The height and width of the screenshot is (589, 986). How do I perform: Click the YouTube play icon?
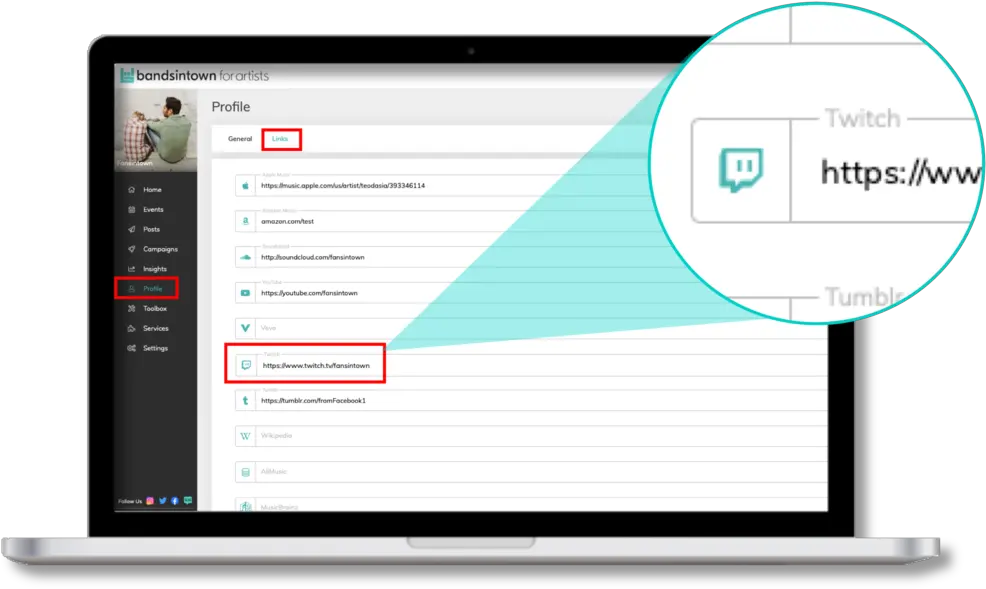pos(246,293)
